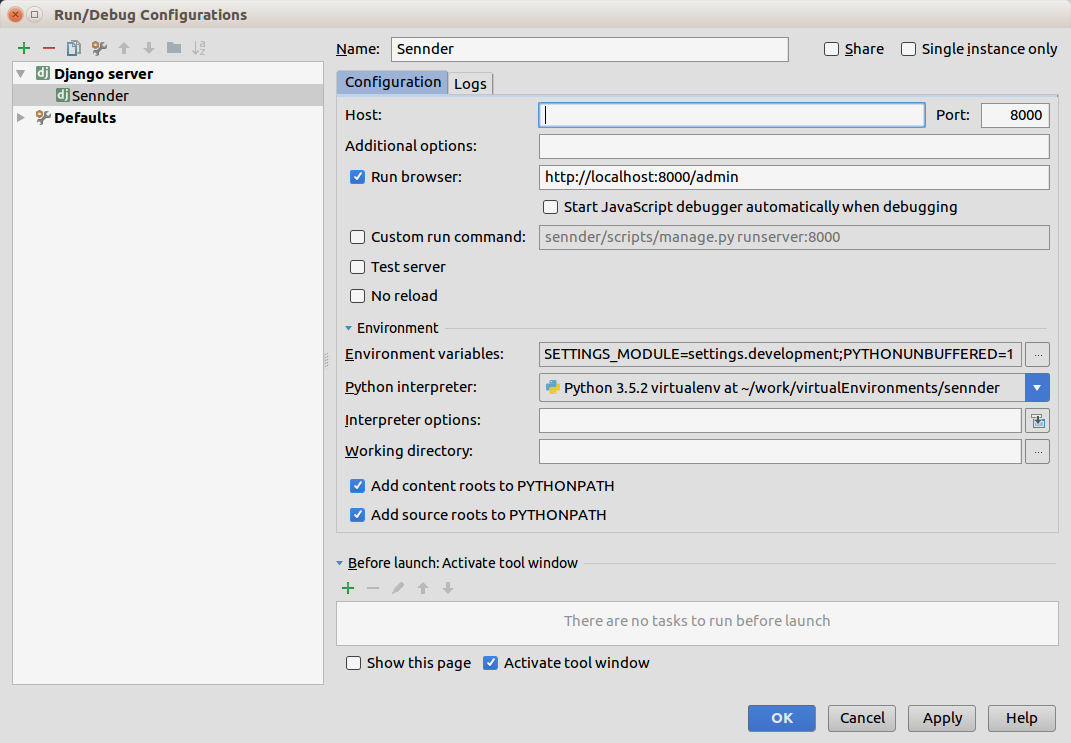The width and height of the screenshot is (1071, 743).
Task: Select the Configuration tab
Action: (x=392, y=82)
